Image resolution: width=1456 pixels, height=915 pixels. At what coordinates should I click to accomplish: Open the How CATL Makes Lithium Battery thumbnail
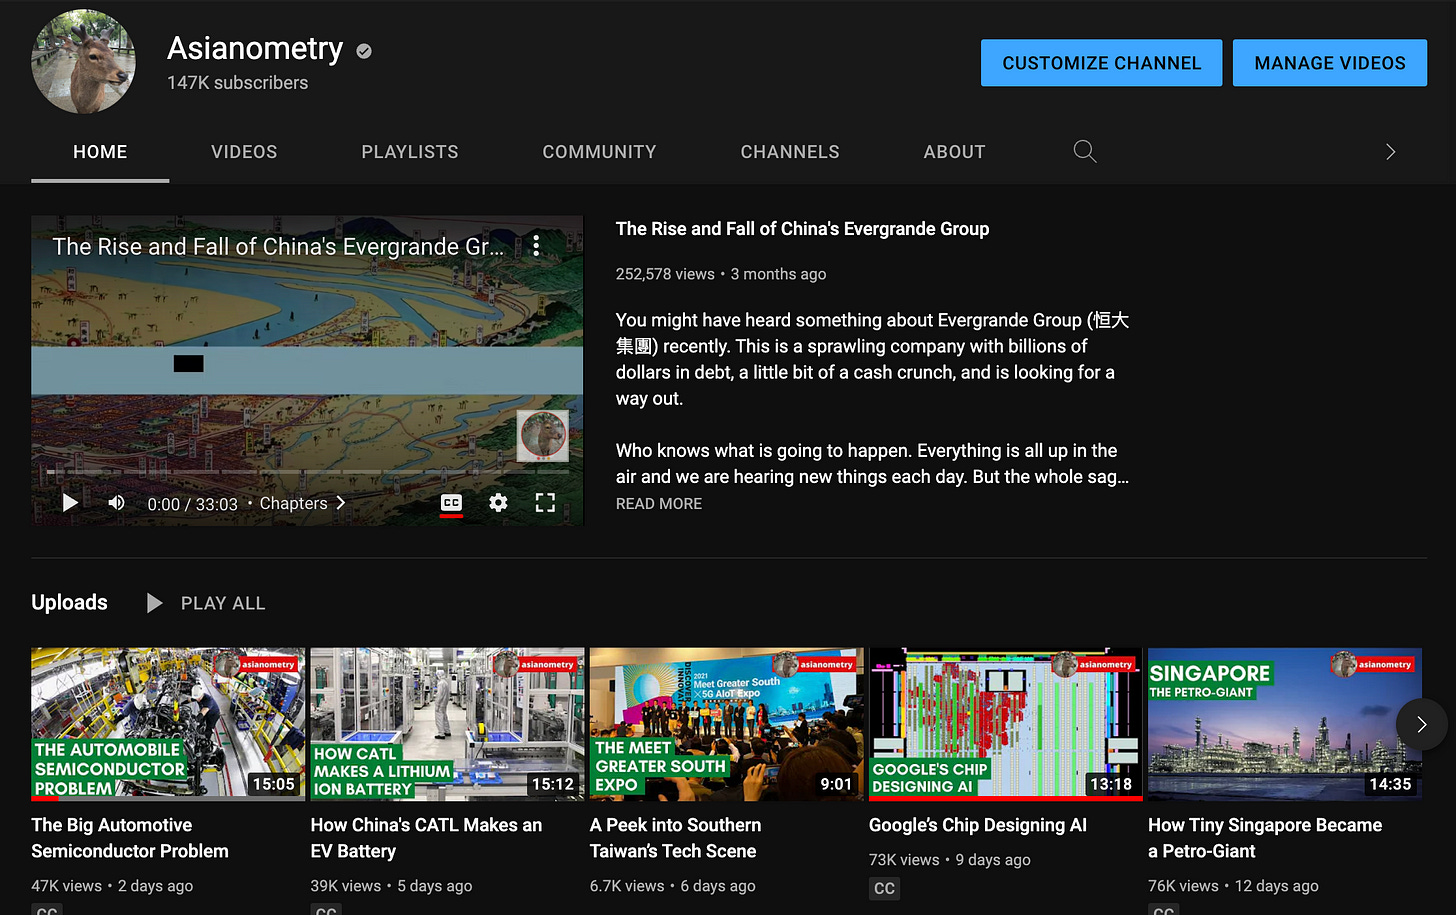[447, 724]
